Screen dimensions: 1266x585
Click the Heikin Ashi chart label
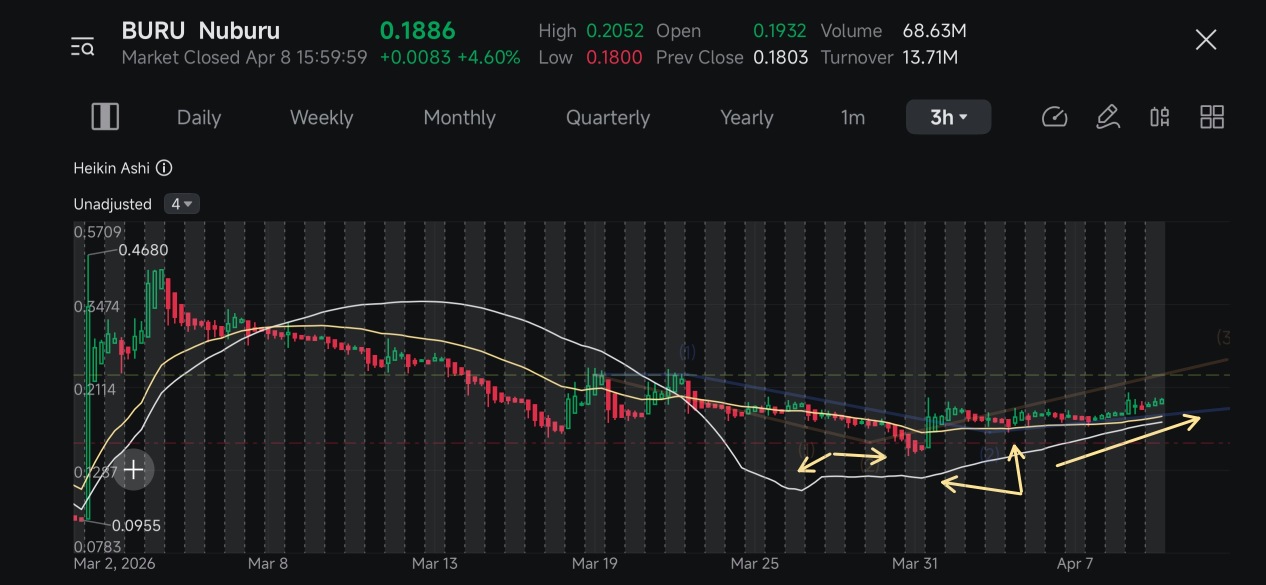tap(111, 168)
